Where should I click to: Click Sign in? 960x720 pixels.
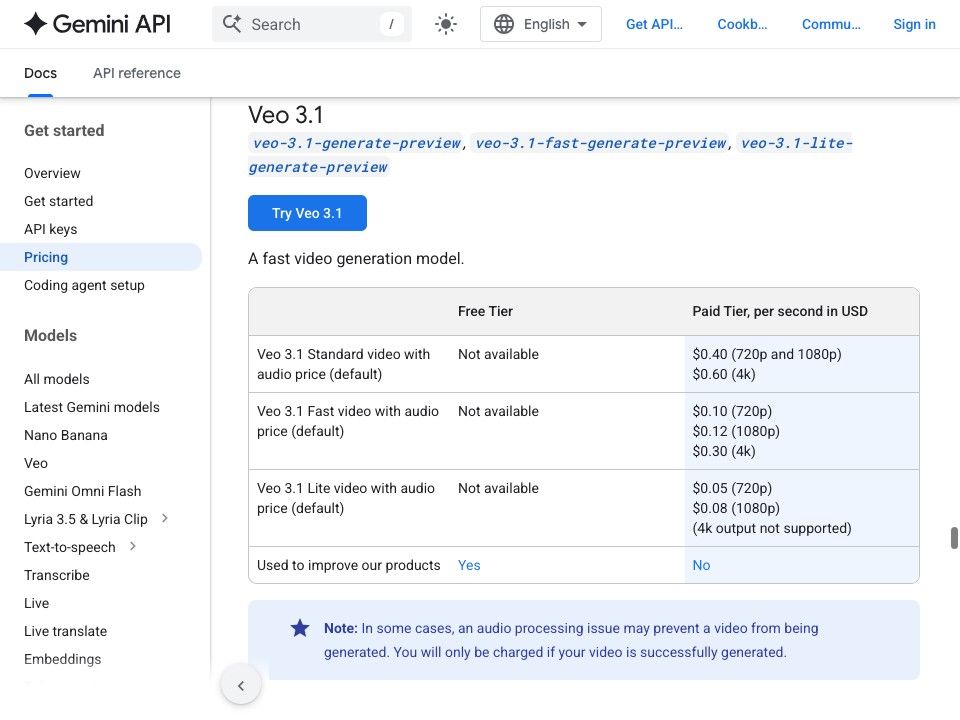(x=914, y=24)
